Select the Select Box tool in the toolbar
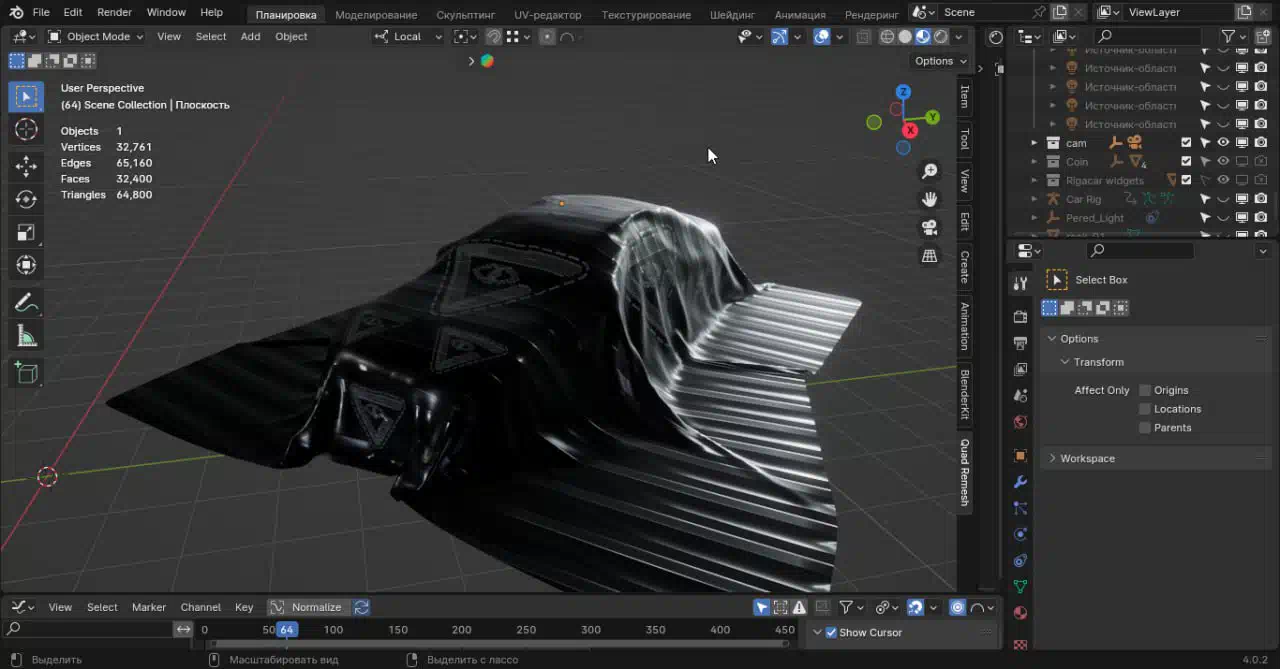Viewport: 1280px width, 669px height. tap(27, 97)
